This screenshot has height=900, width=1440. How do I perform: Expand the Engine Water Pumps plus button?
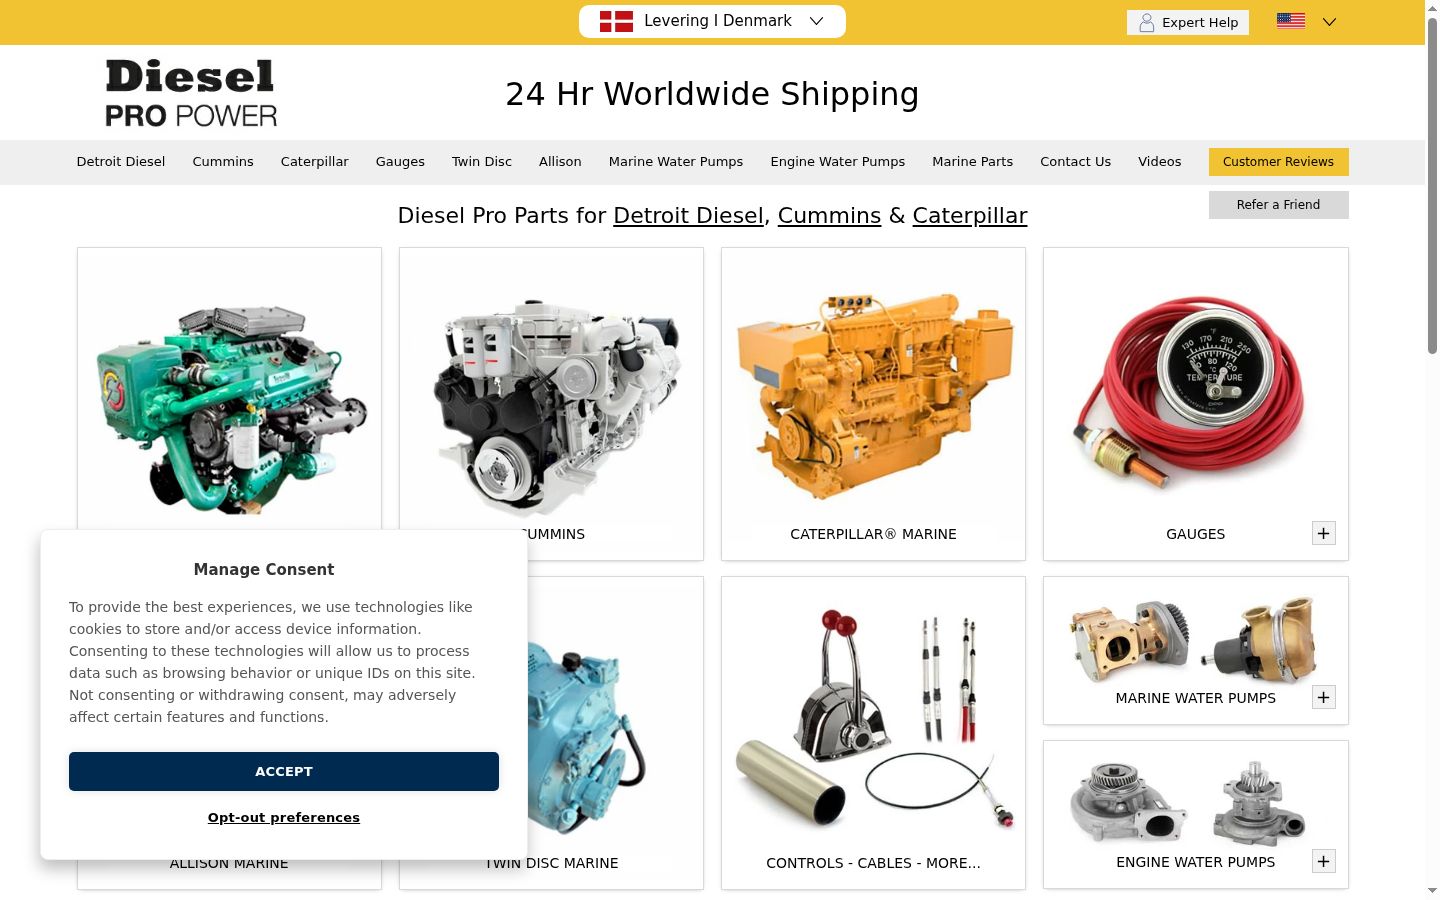[1324, 861]
